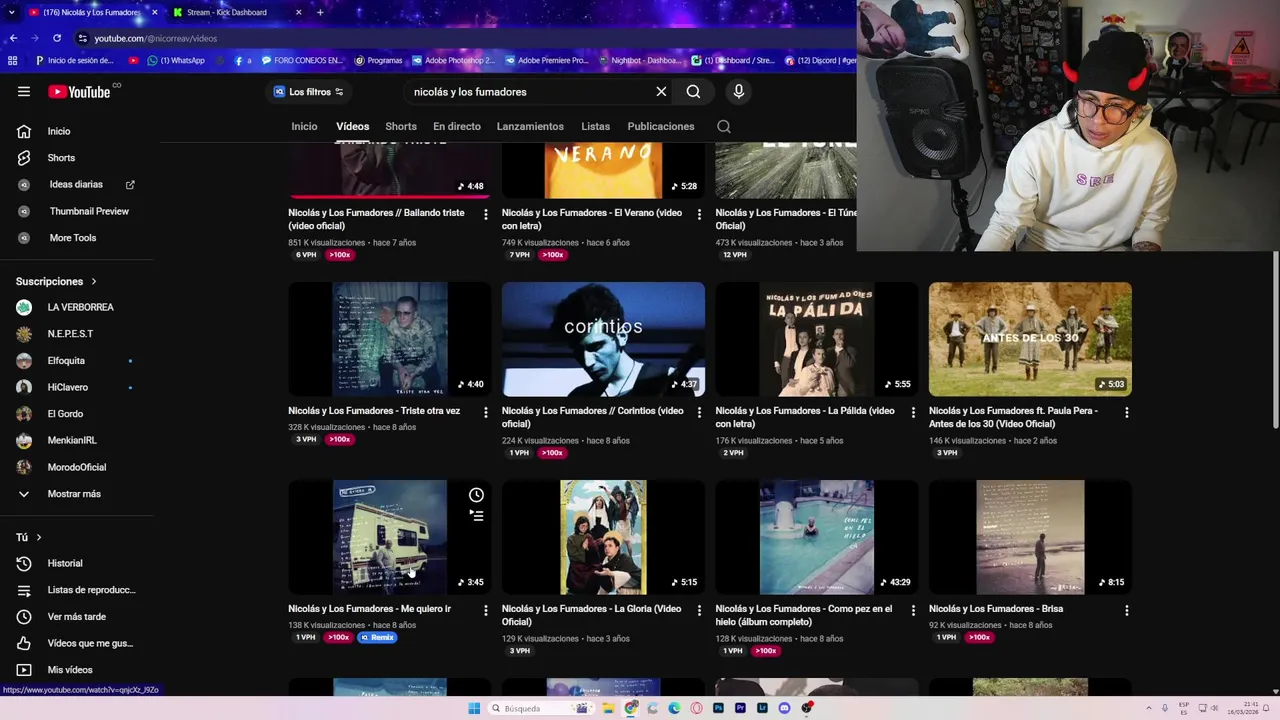Open options for Como pez en el hielo
This screenshot has width=1280, height=720.
913,610
